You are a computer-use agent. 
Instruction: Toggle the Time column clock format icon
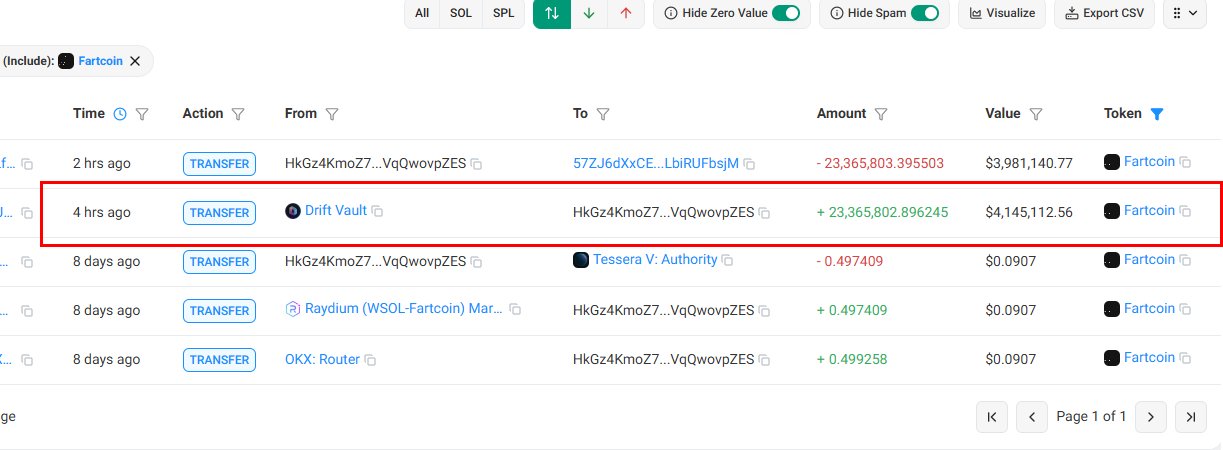coord(120,114)
